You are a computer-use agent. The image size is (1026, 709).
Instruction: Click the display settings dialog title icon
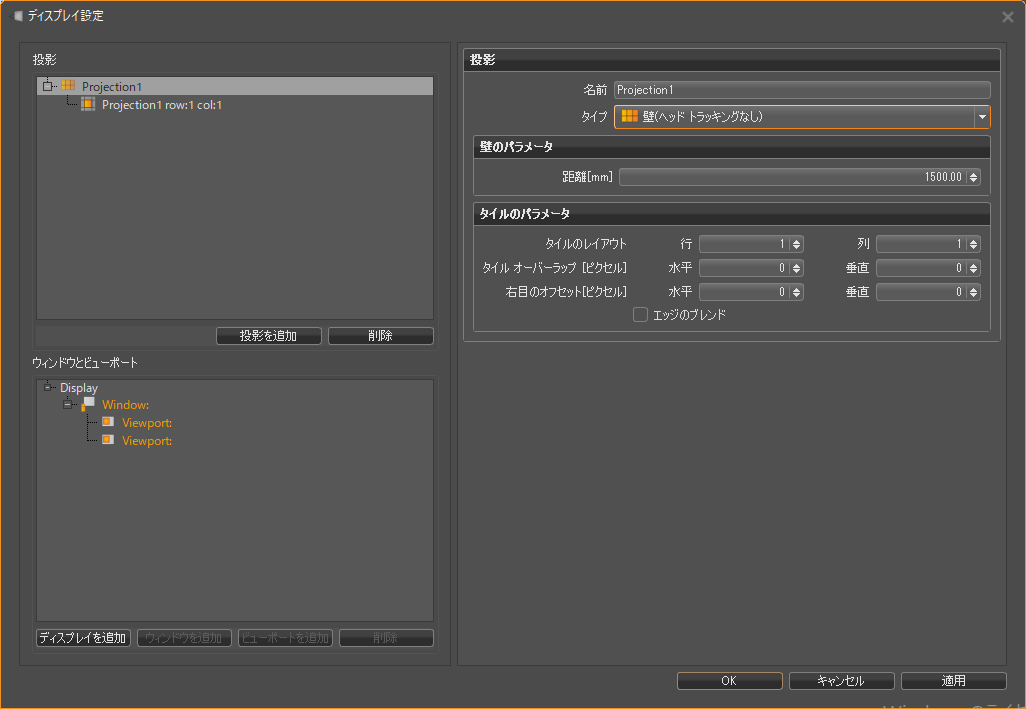click(18, 16)
